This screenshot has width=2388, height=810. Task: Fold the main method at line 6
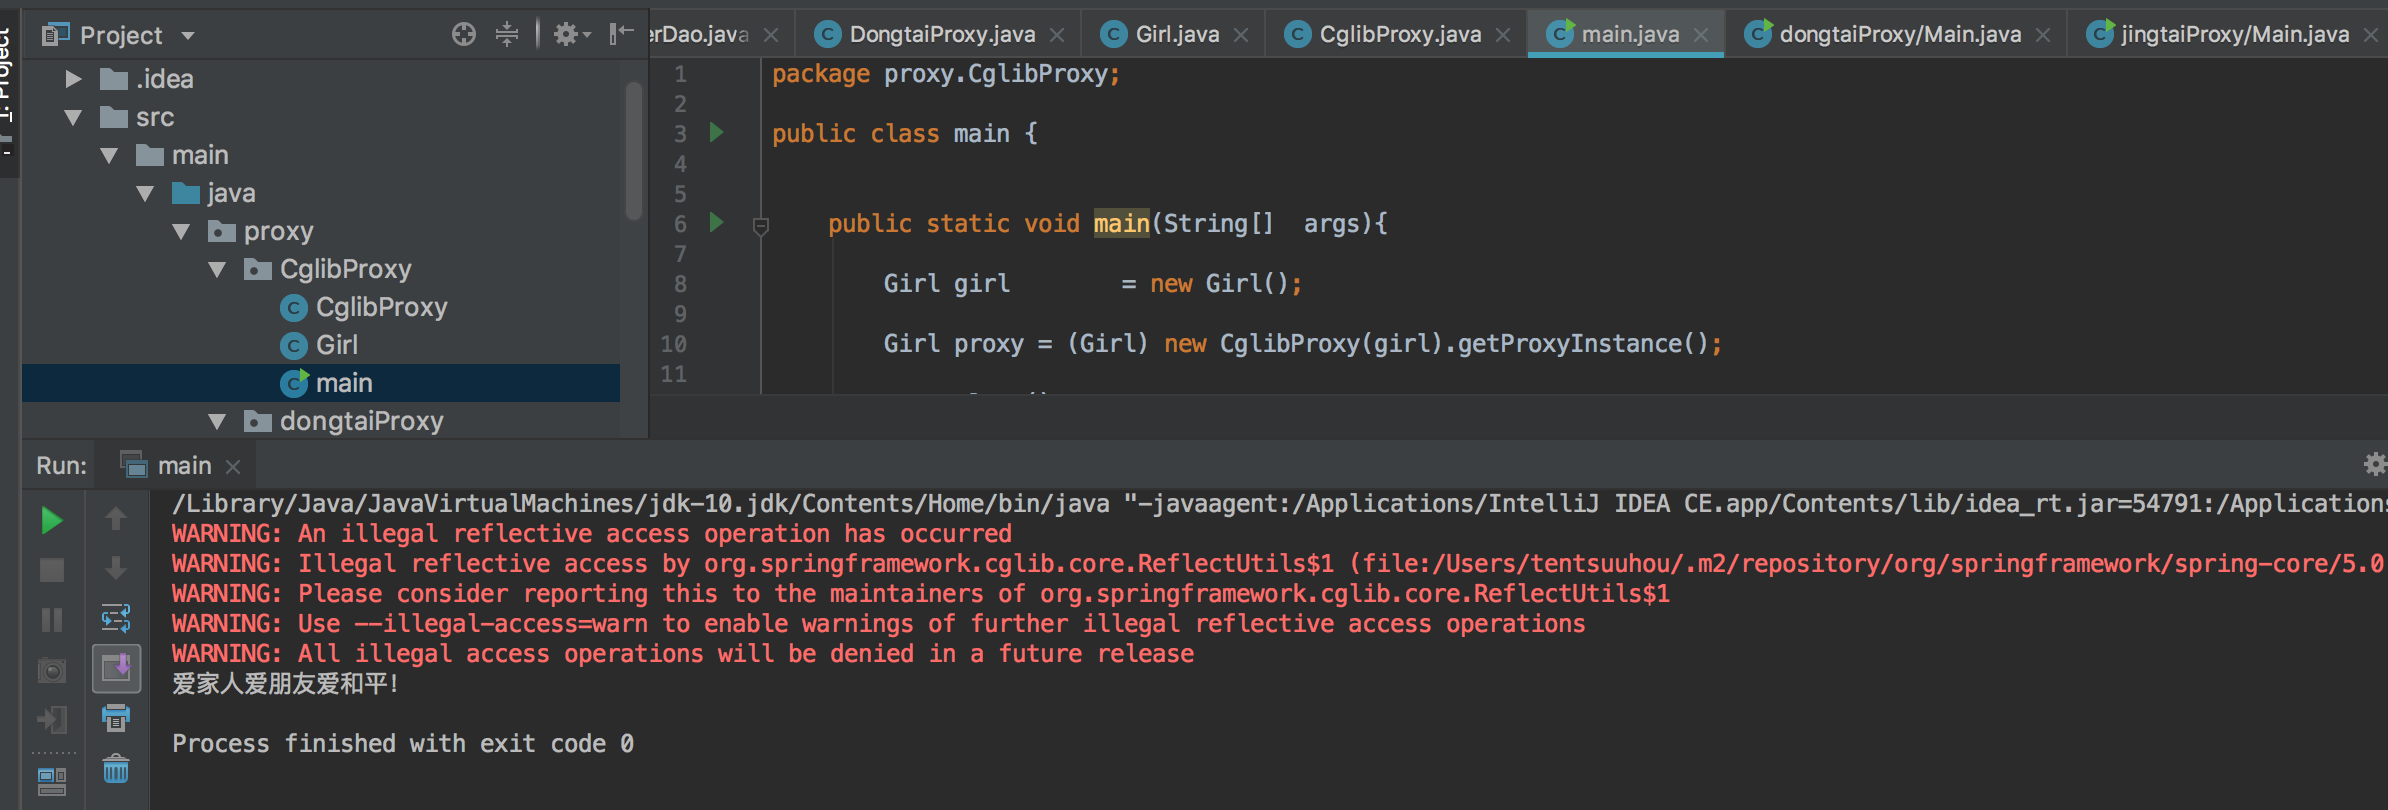click(760, 226)
